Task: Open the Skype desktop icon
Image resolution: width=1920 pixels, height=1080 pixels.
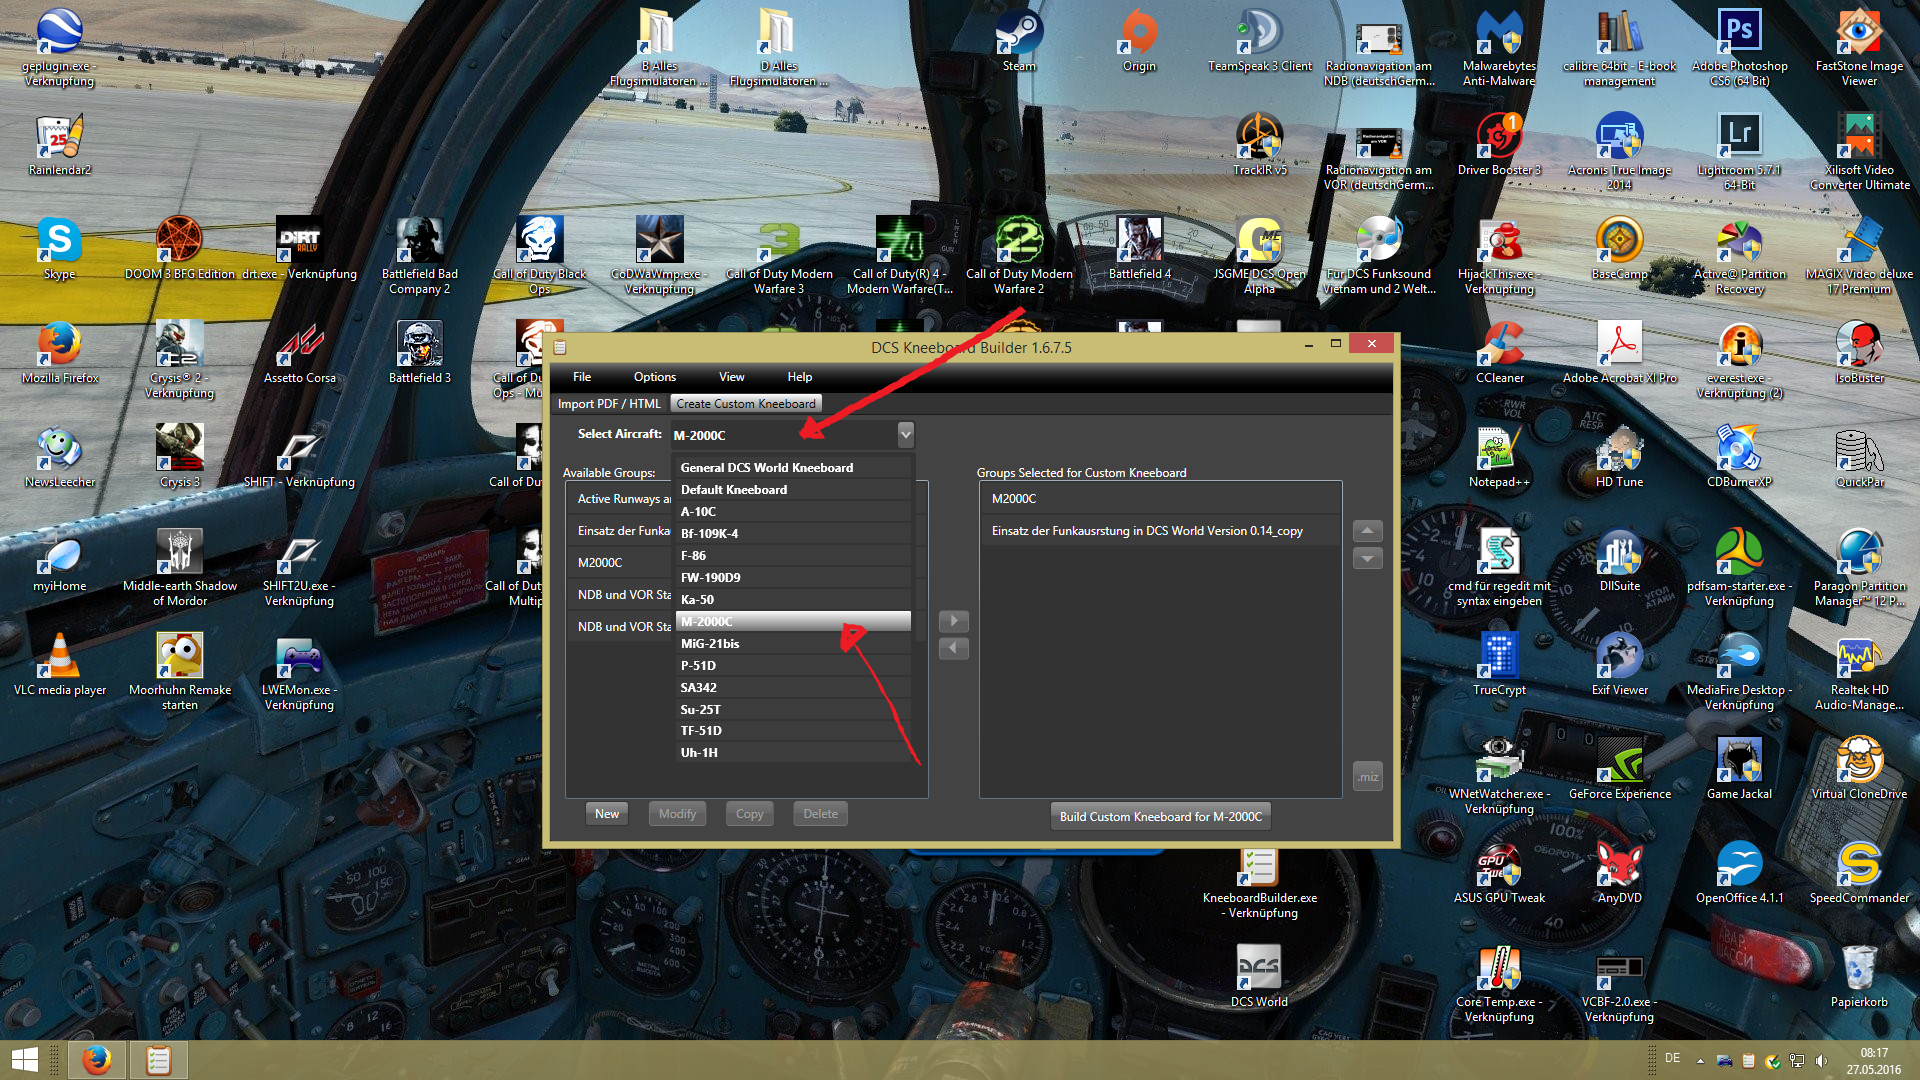Action: 59,248
